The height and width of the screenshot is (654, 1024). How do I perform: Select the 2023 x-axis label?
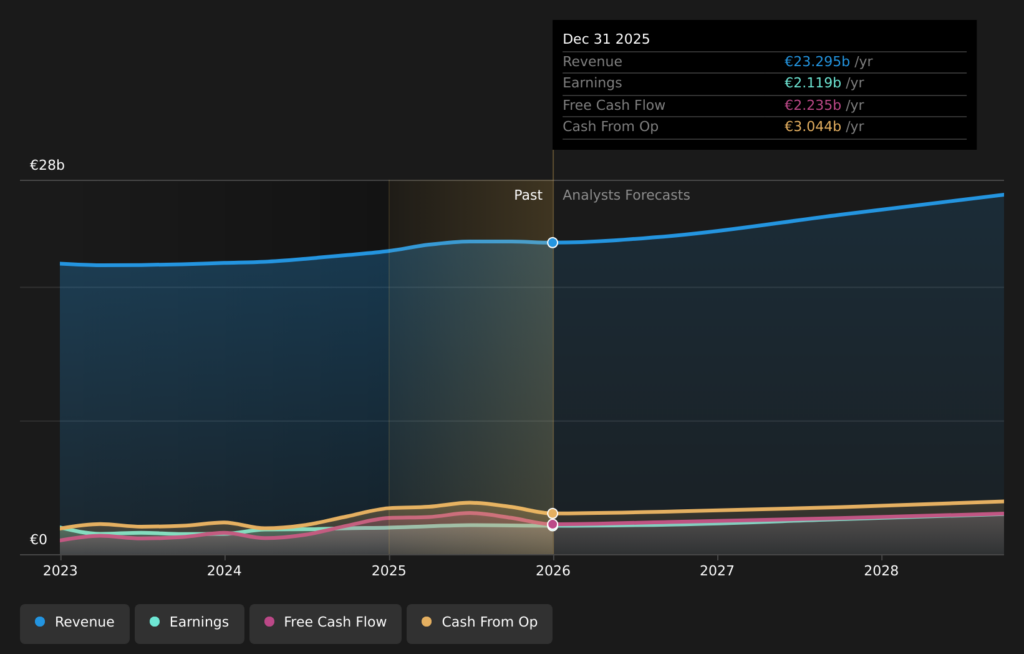(60, 570)
